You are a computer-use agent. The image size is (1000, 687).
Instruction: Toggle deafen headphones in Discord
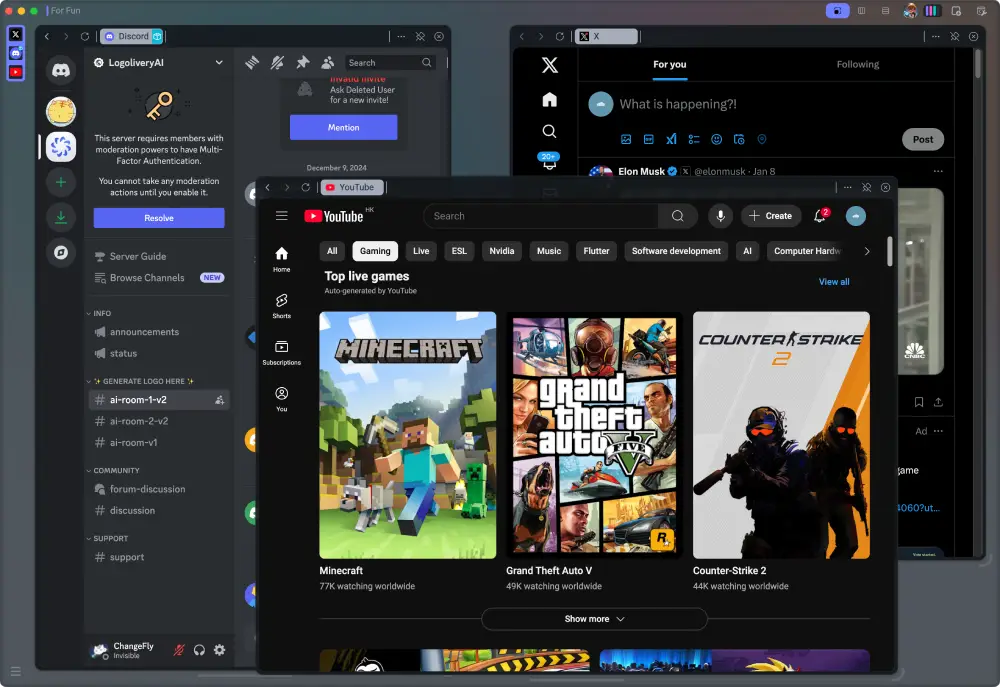point(200,650)
